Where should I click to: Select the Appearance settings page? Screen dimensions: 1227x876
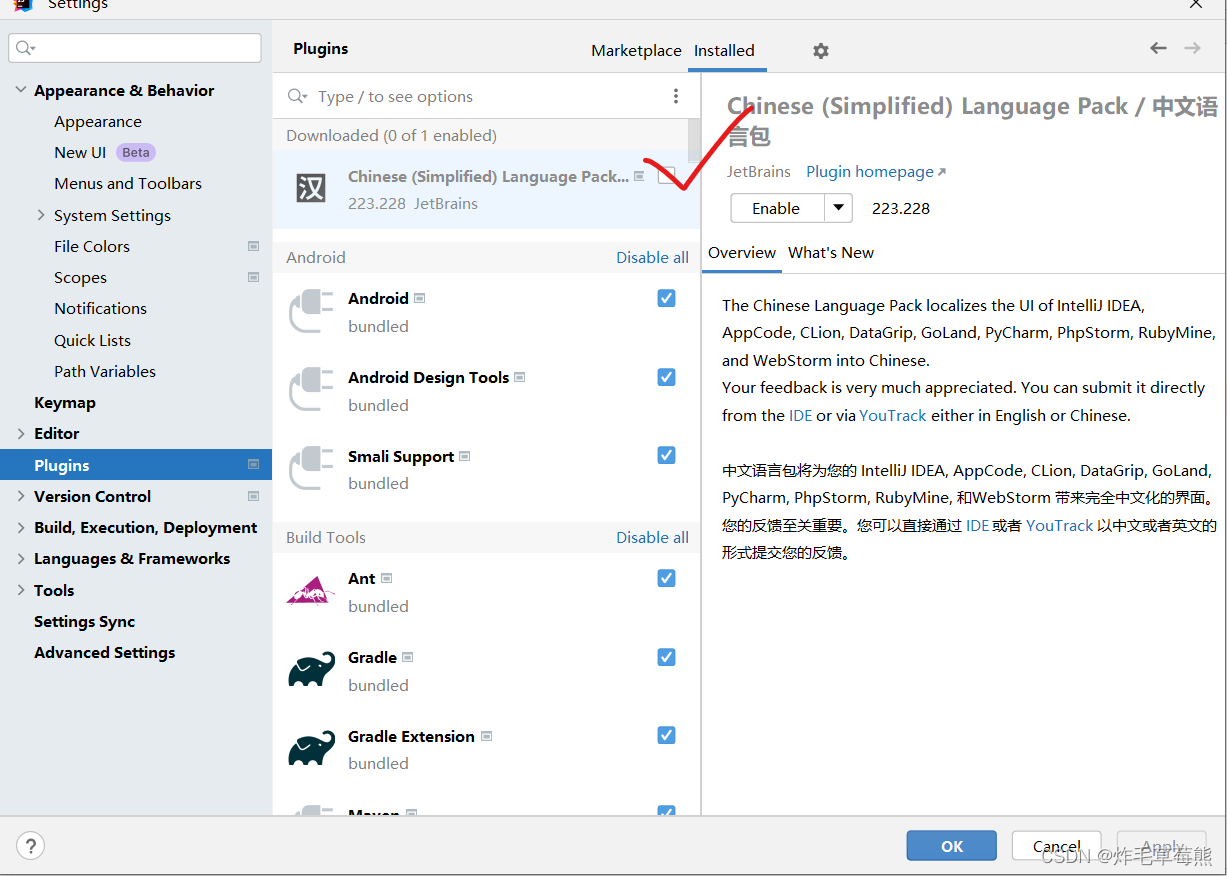pos(98,121)
